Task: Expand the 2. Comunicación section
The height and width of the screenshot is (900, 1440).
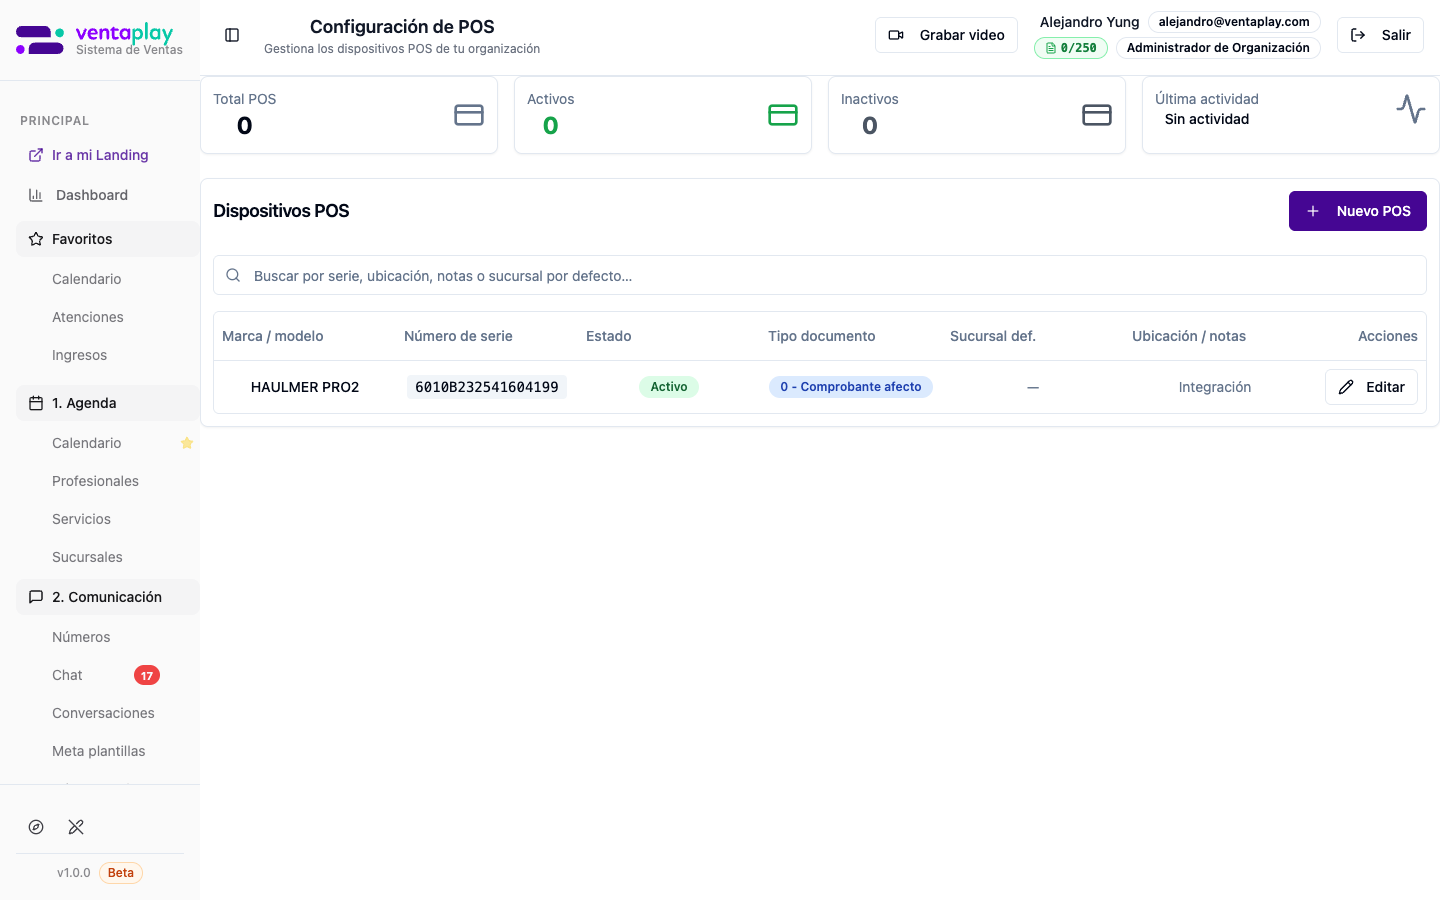Action: pos(107,597)
